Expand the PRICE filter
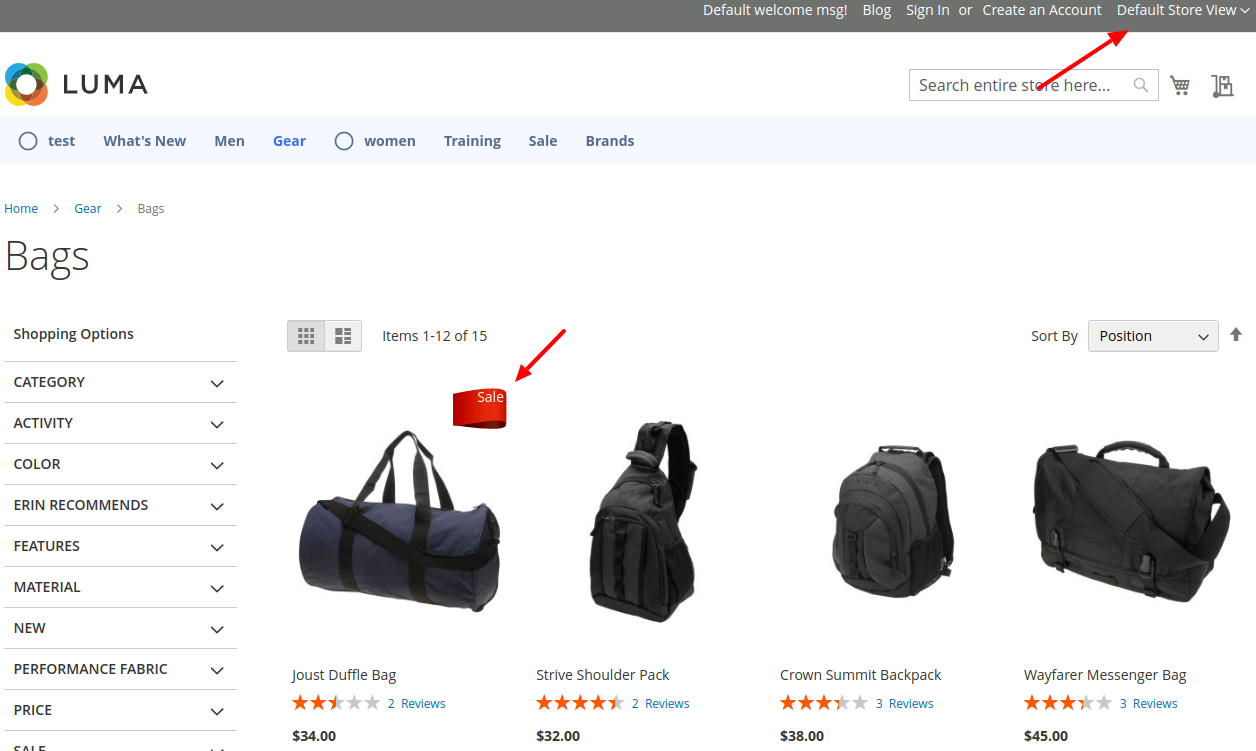The height and width of the screenshot is (751, 1256). pos(120,710)
